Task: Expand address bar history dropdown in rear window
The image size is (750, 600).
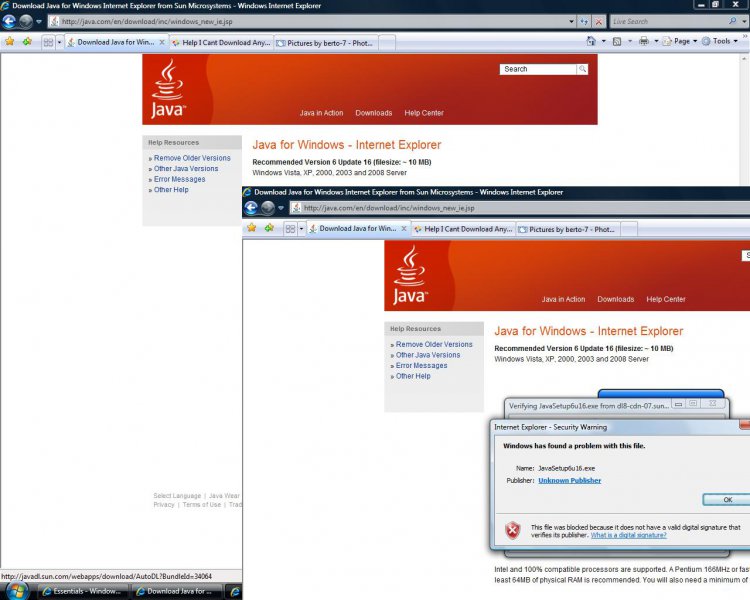Action: tap(571, 22)
